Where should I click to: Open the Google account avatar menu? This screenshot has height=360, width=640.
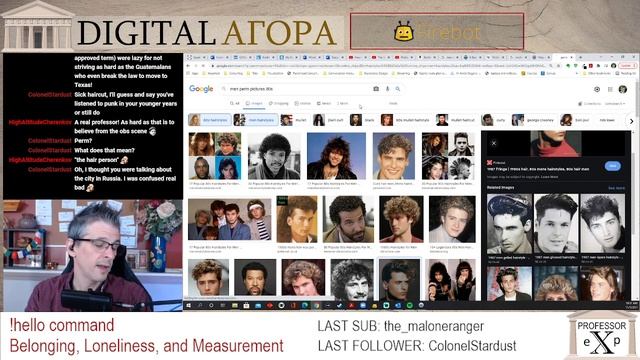point(622,89)
